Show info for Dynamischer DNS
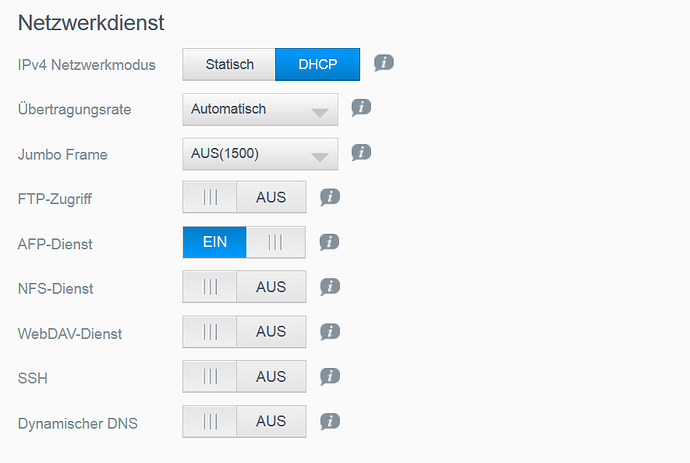This screenshot has height=463, width=690. pos(330,421)
